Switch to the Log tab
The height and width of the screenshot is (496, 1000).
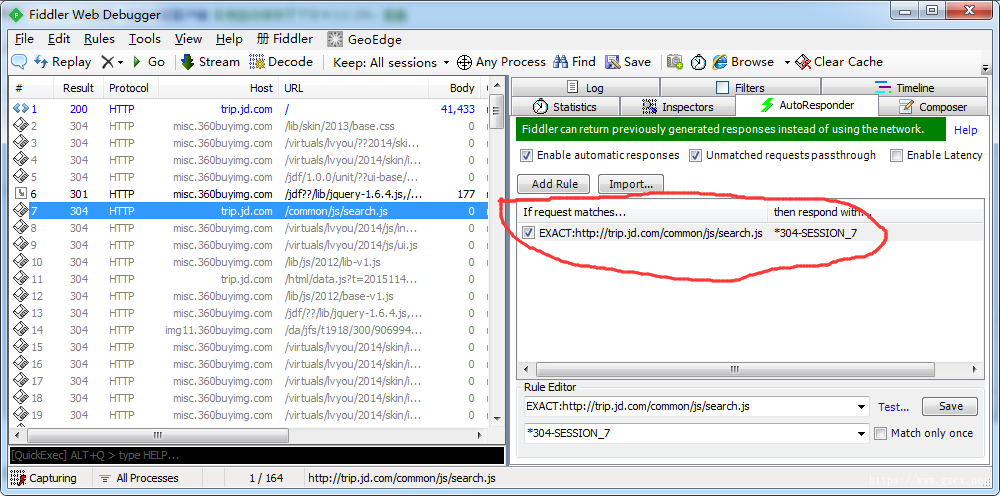585,87
